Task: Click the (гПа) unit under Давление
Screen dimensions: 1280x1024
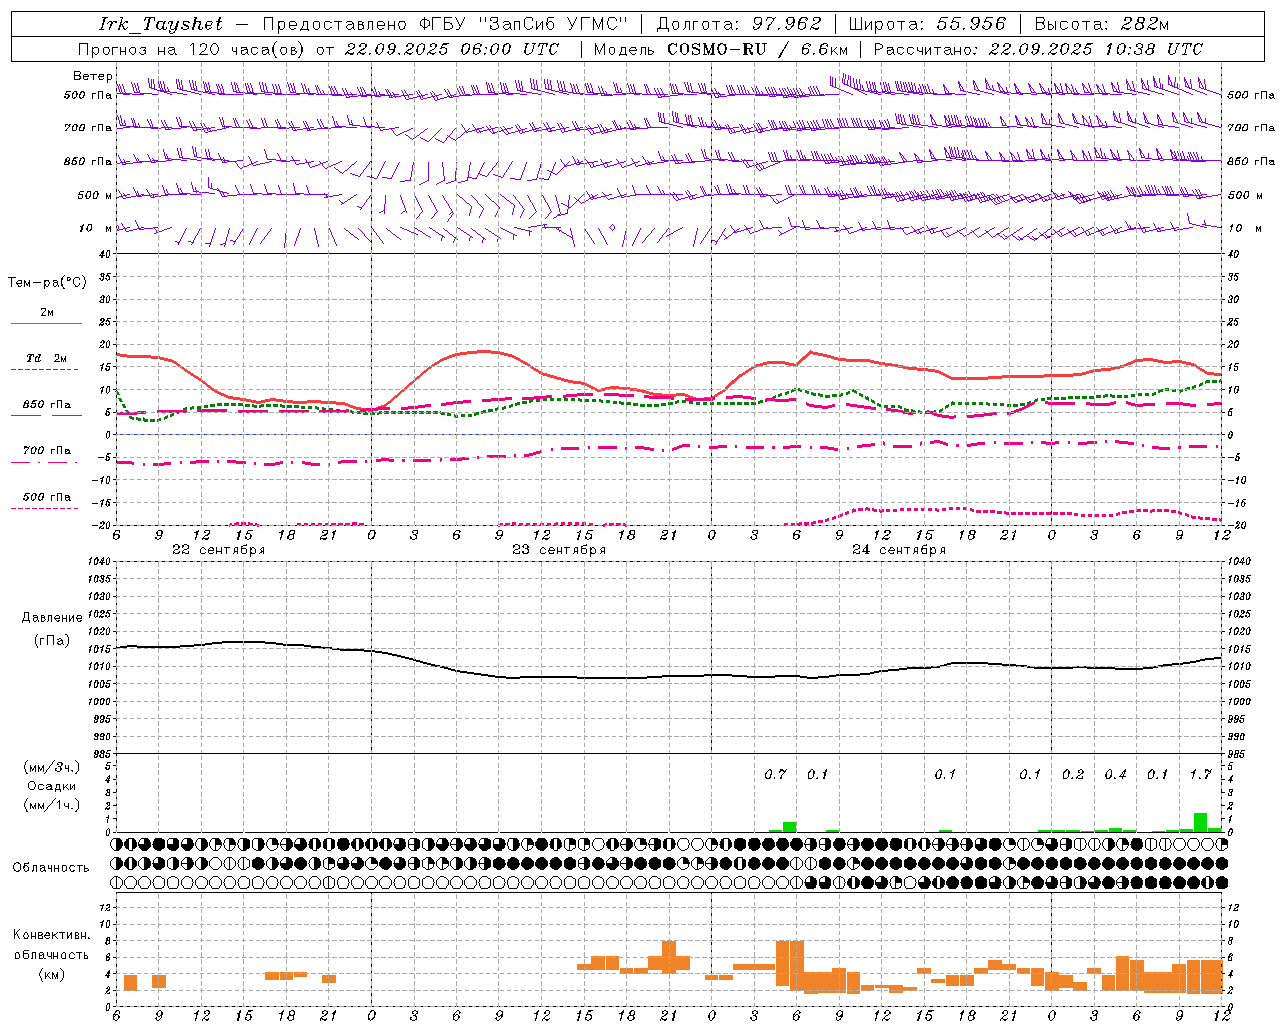Action: 52,641
